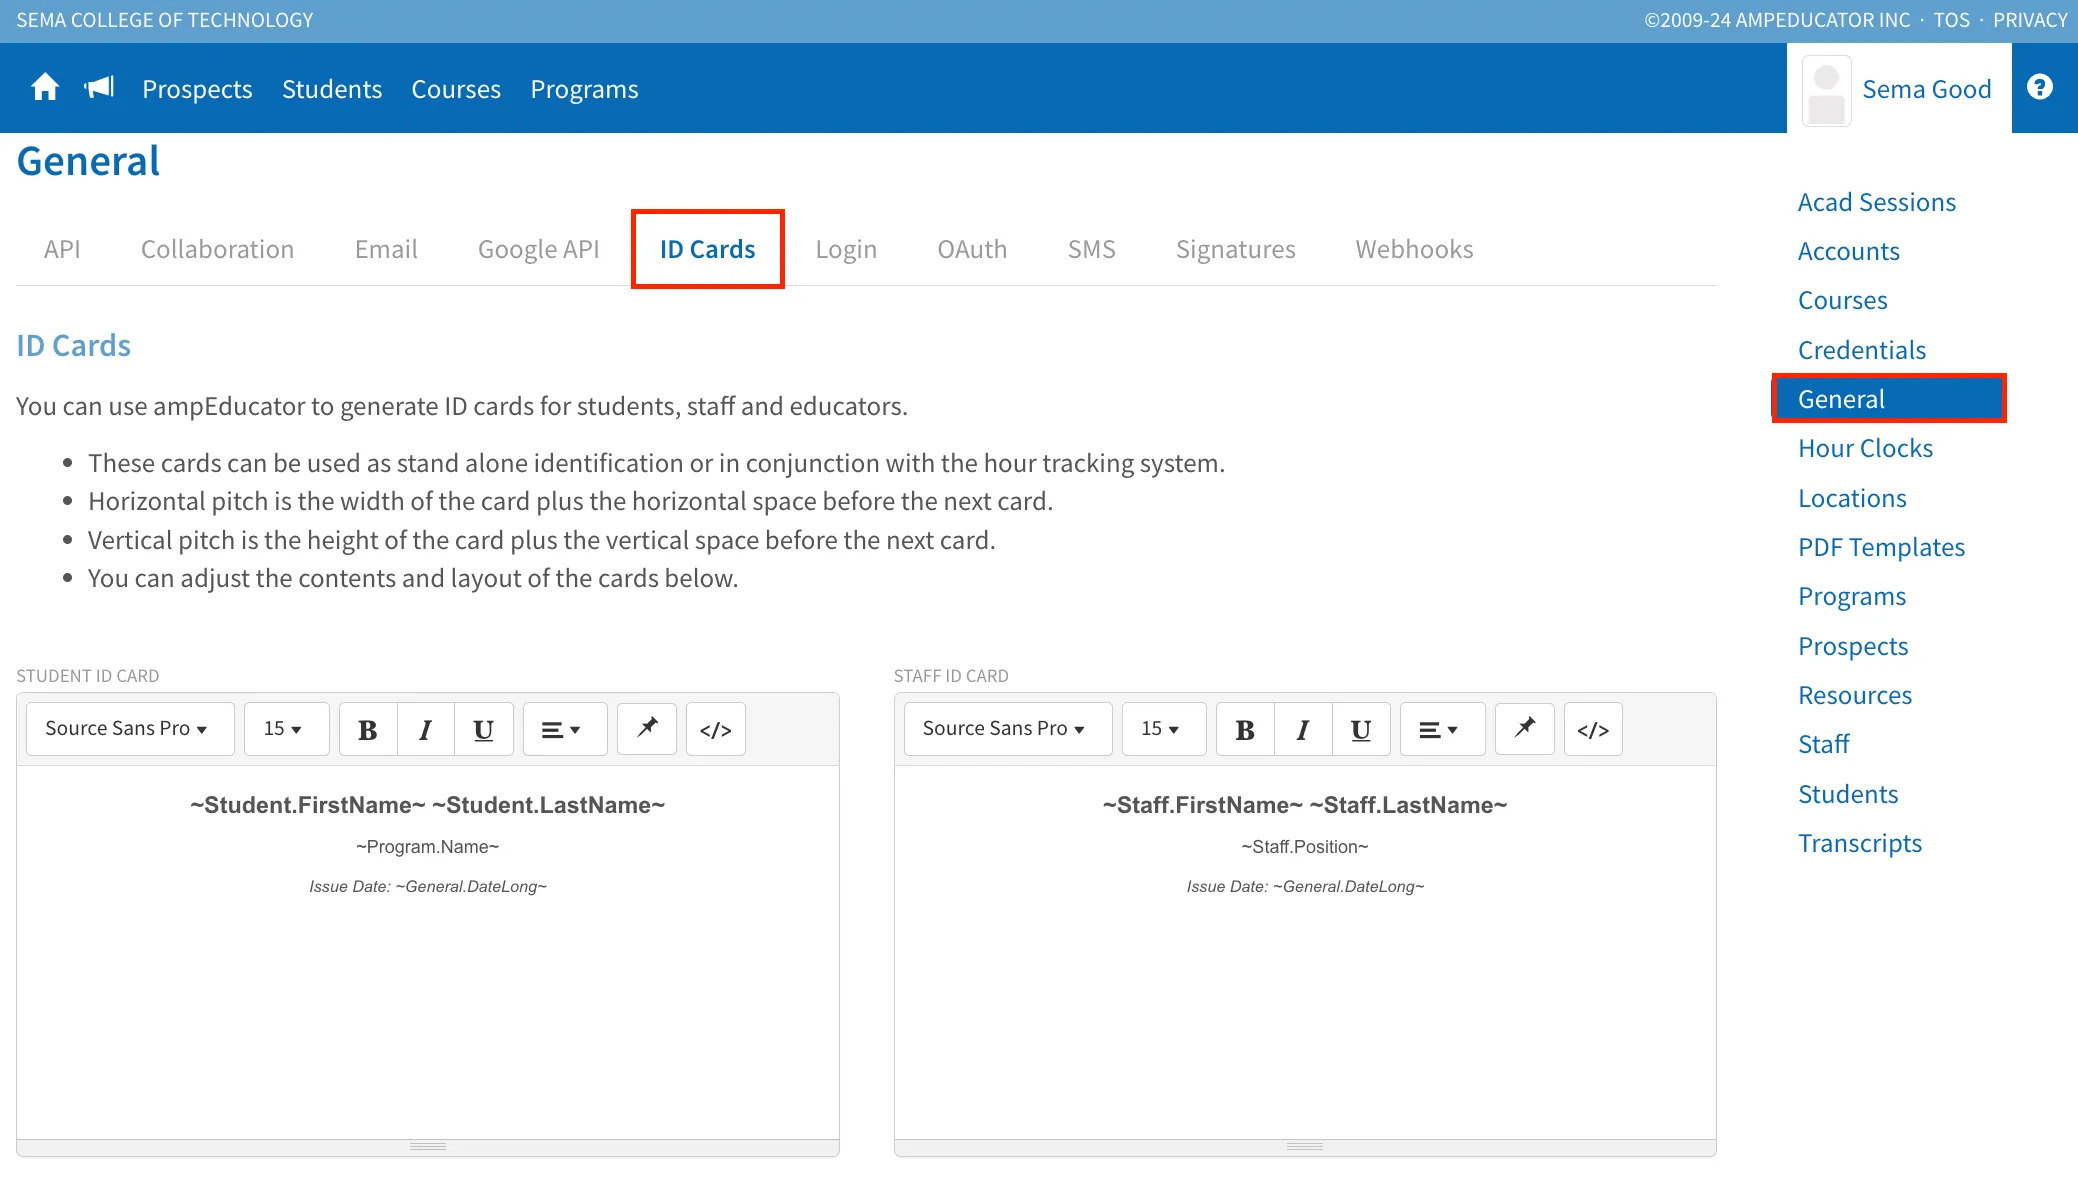Open Programs in the top navbar
This screenshot has width=2078, height=1184.
(x=584, y=89)
